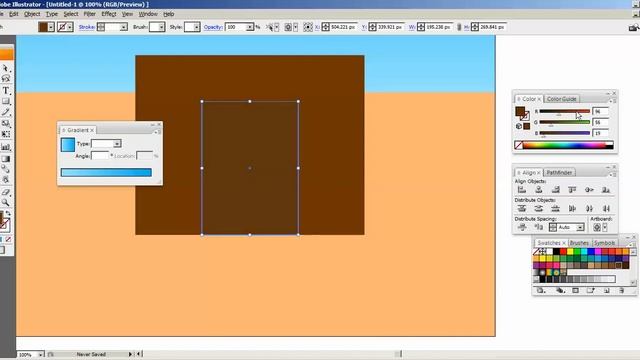Open the Style dropdown
This screenshot has width=640, height=360.
(196, 27)
